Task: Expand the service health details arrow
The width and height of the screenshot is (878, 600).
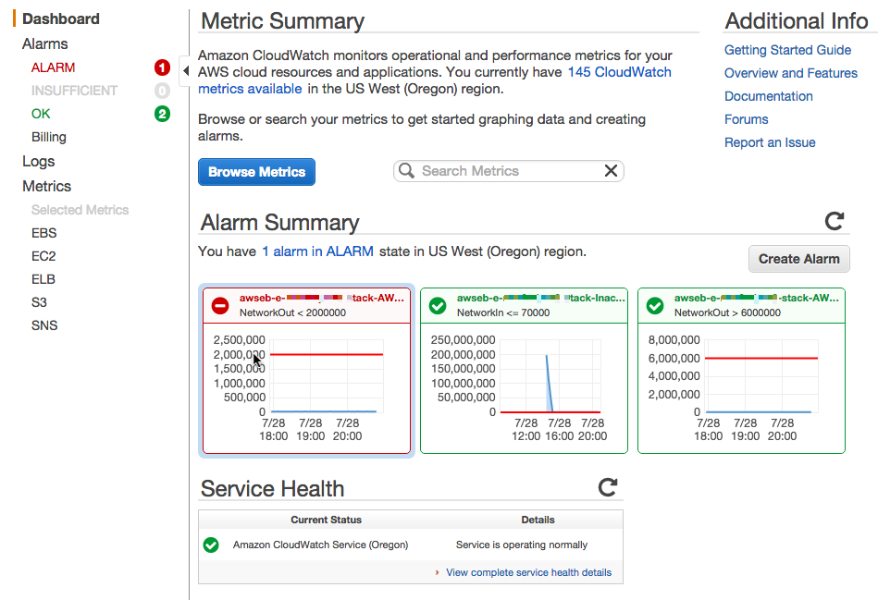Action: click(437, 573)
